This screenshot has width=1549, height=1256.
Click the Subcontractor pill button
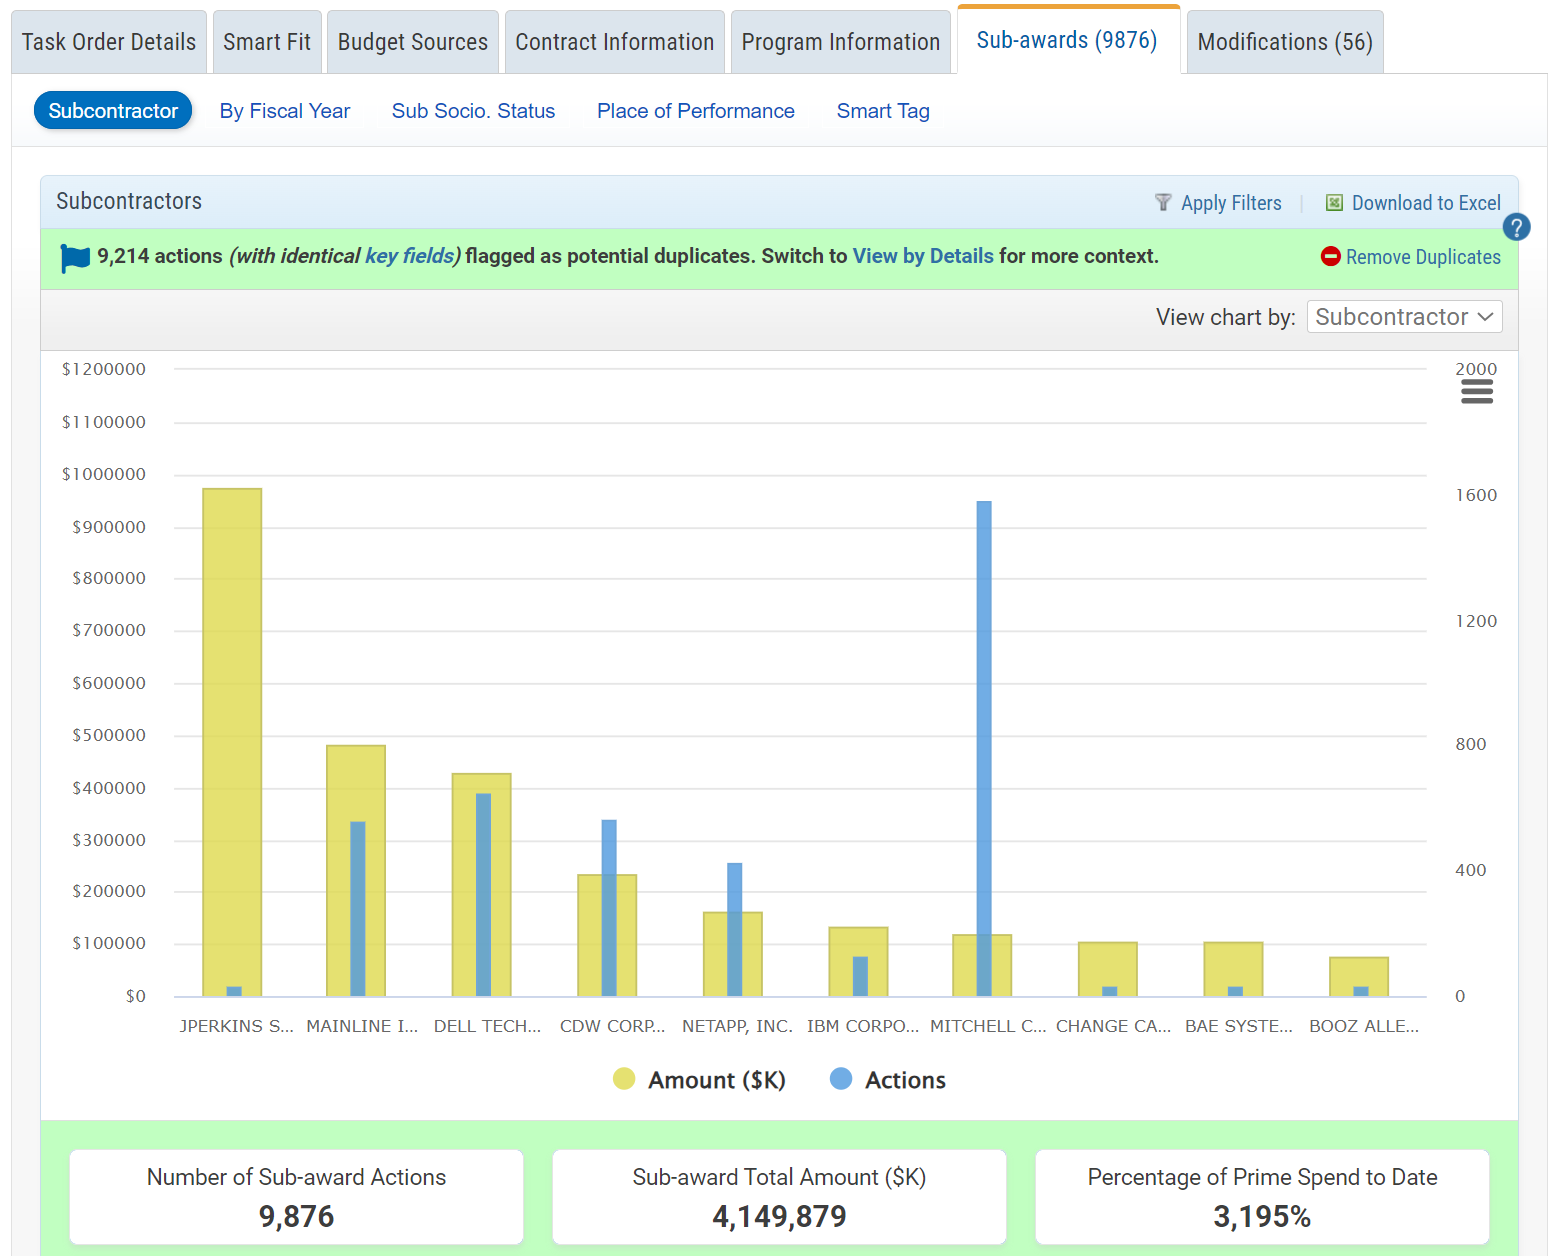[113, 111]
